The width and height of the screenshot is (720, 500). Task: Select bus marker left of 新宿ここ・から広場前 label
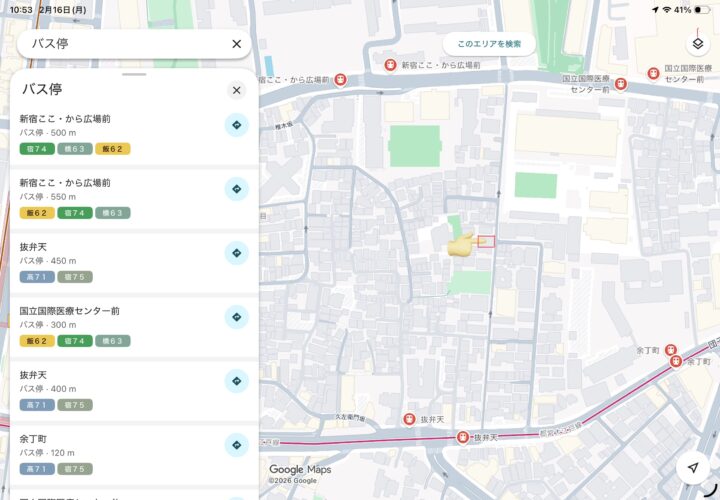(389, 66)
